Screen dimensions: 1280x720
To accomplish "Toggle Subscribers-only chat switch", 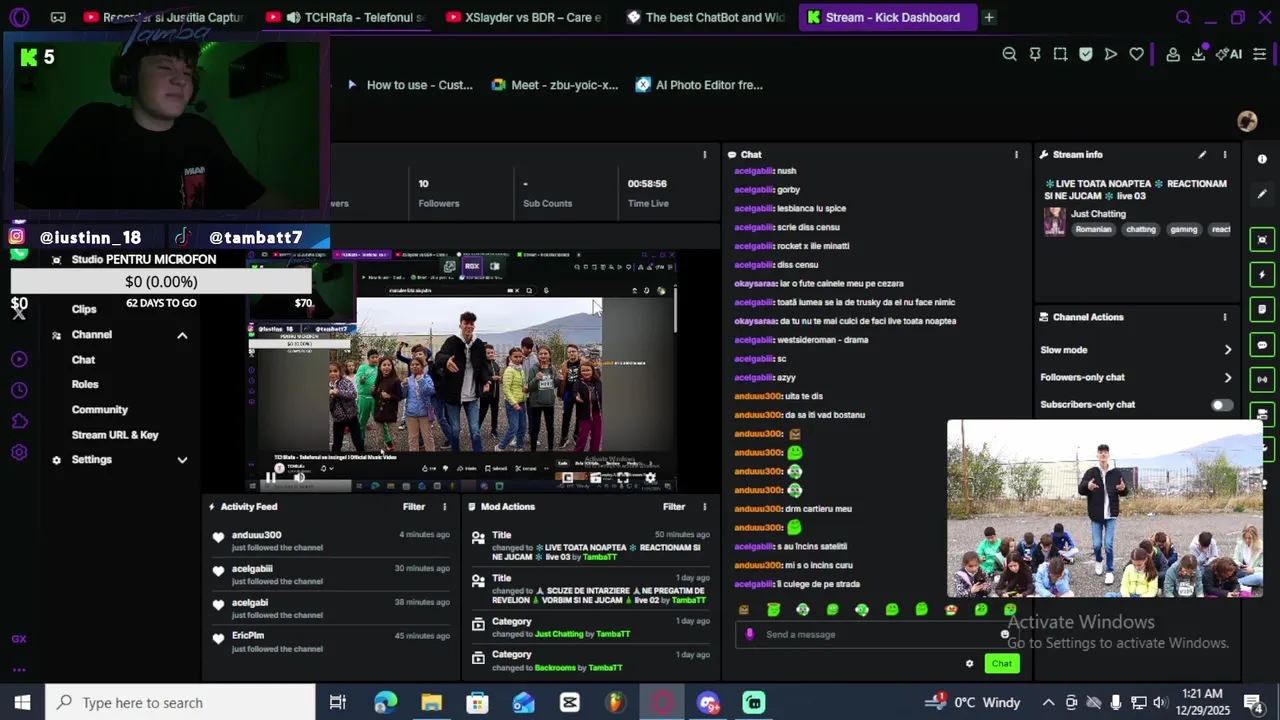I will 1222,405.
